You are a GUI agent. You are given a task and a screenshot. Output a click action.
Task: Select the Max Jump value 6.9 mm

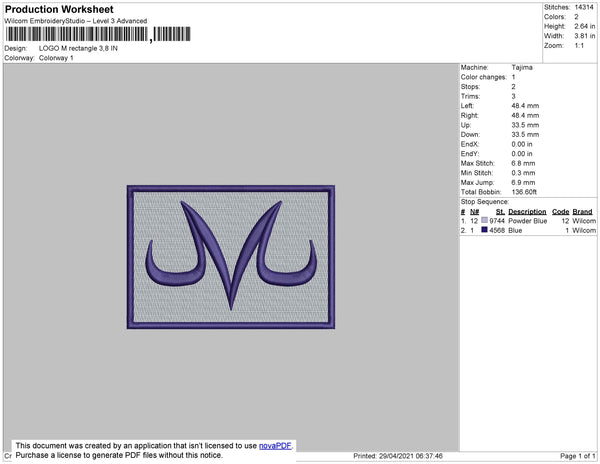click(x=523, y=182)
